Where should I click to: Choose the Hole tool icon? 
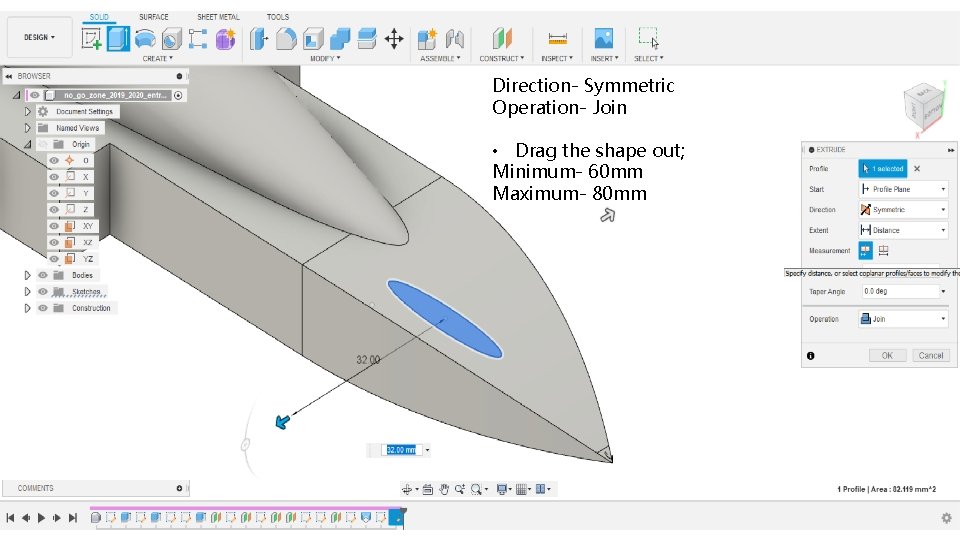(x=171, y=39)
